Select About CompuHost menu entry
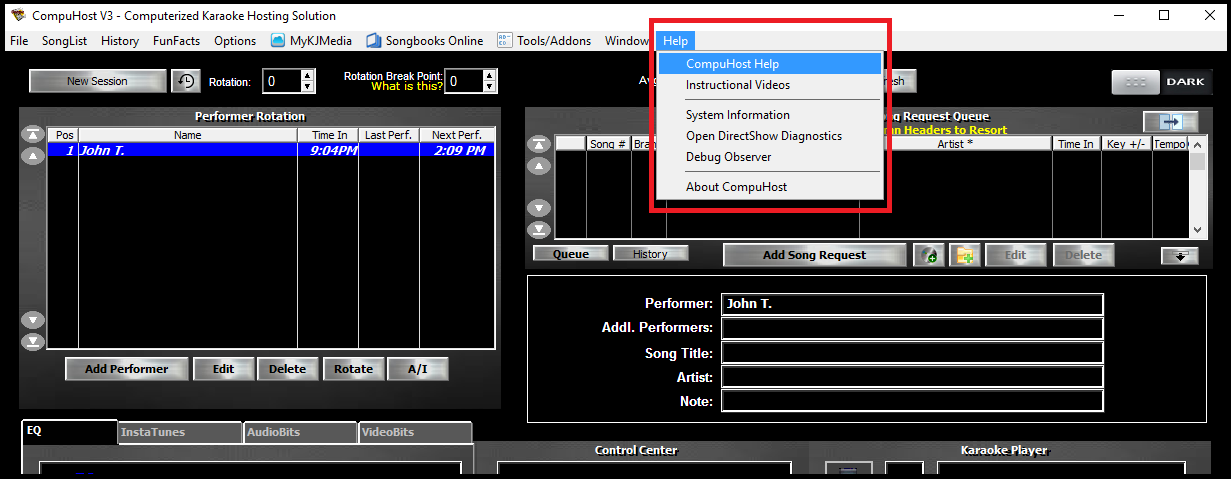 click(736, 187)
